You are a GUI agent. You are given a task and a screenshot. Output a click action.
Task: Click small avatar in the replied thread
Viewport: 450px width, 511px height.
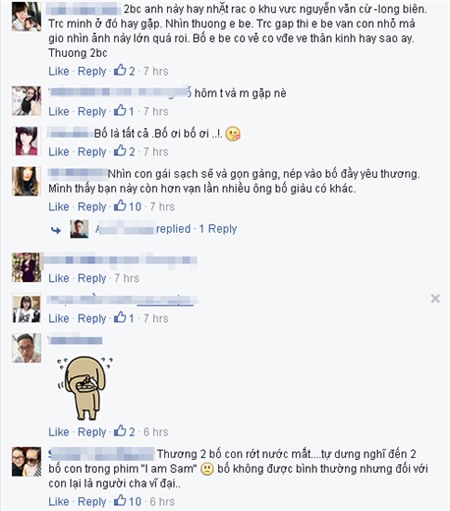[x=79, y=229]
